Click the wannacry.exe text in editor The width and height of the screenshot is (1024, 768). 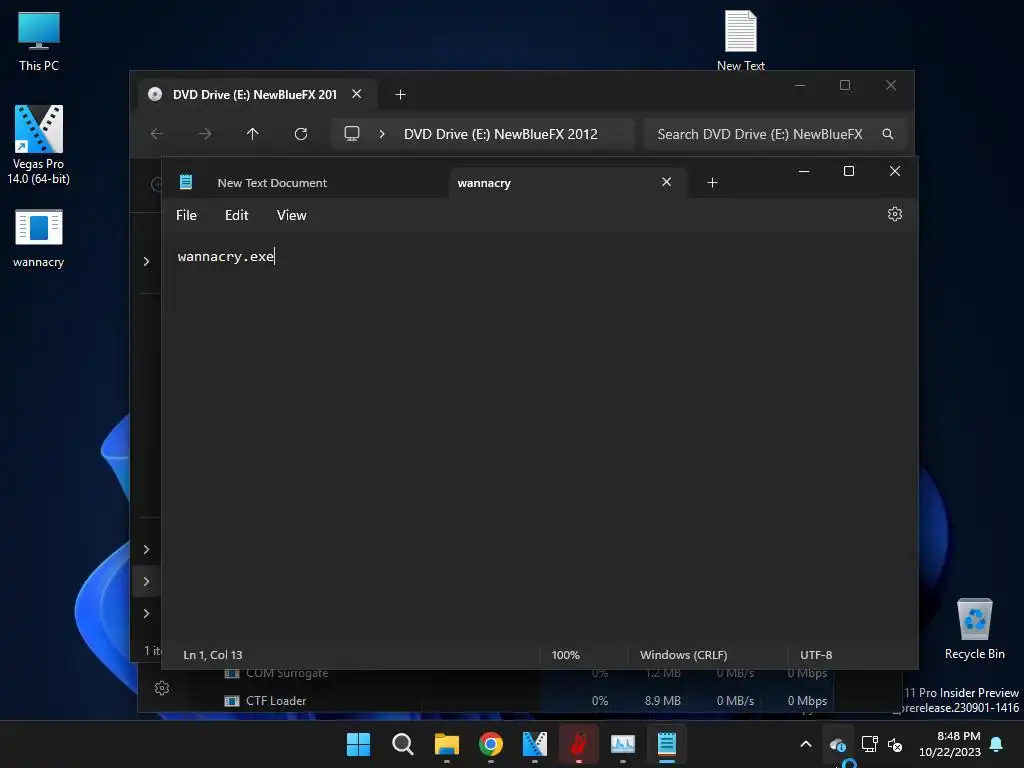[225, 257]
